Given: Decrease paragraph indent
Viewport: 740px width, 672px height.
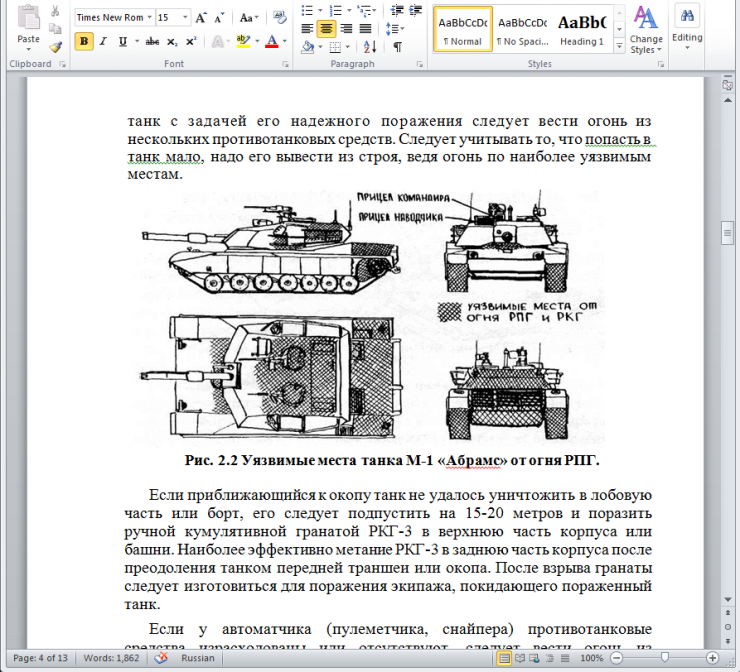Looking at the screenshot, I should pyautogui.click(x=397, y=10).
